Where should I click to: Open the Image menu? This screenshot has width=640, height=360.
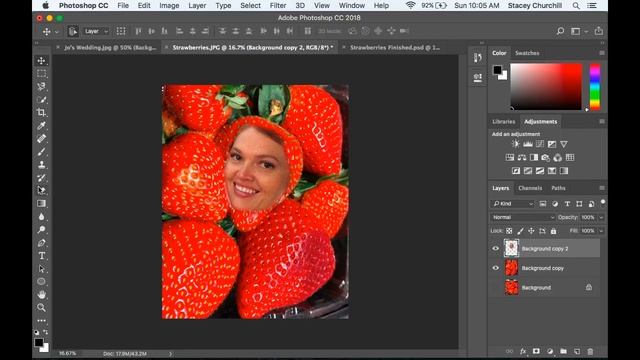(169, 5)
